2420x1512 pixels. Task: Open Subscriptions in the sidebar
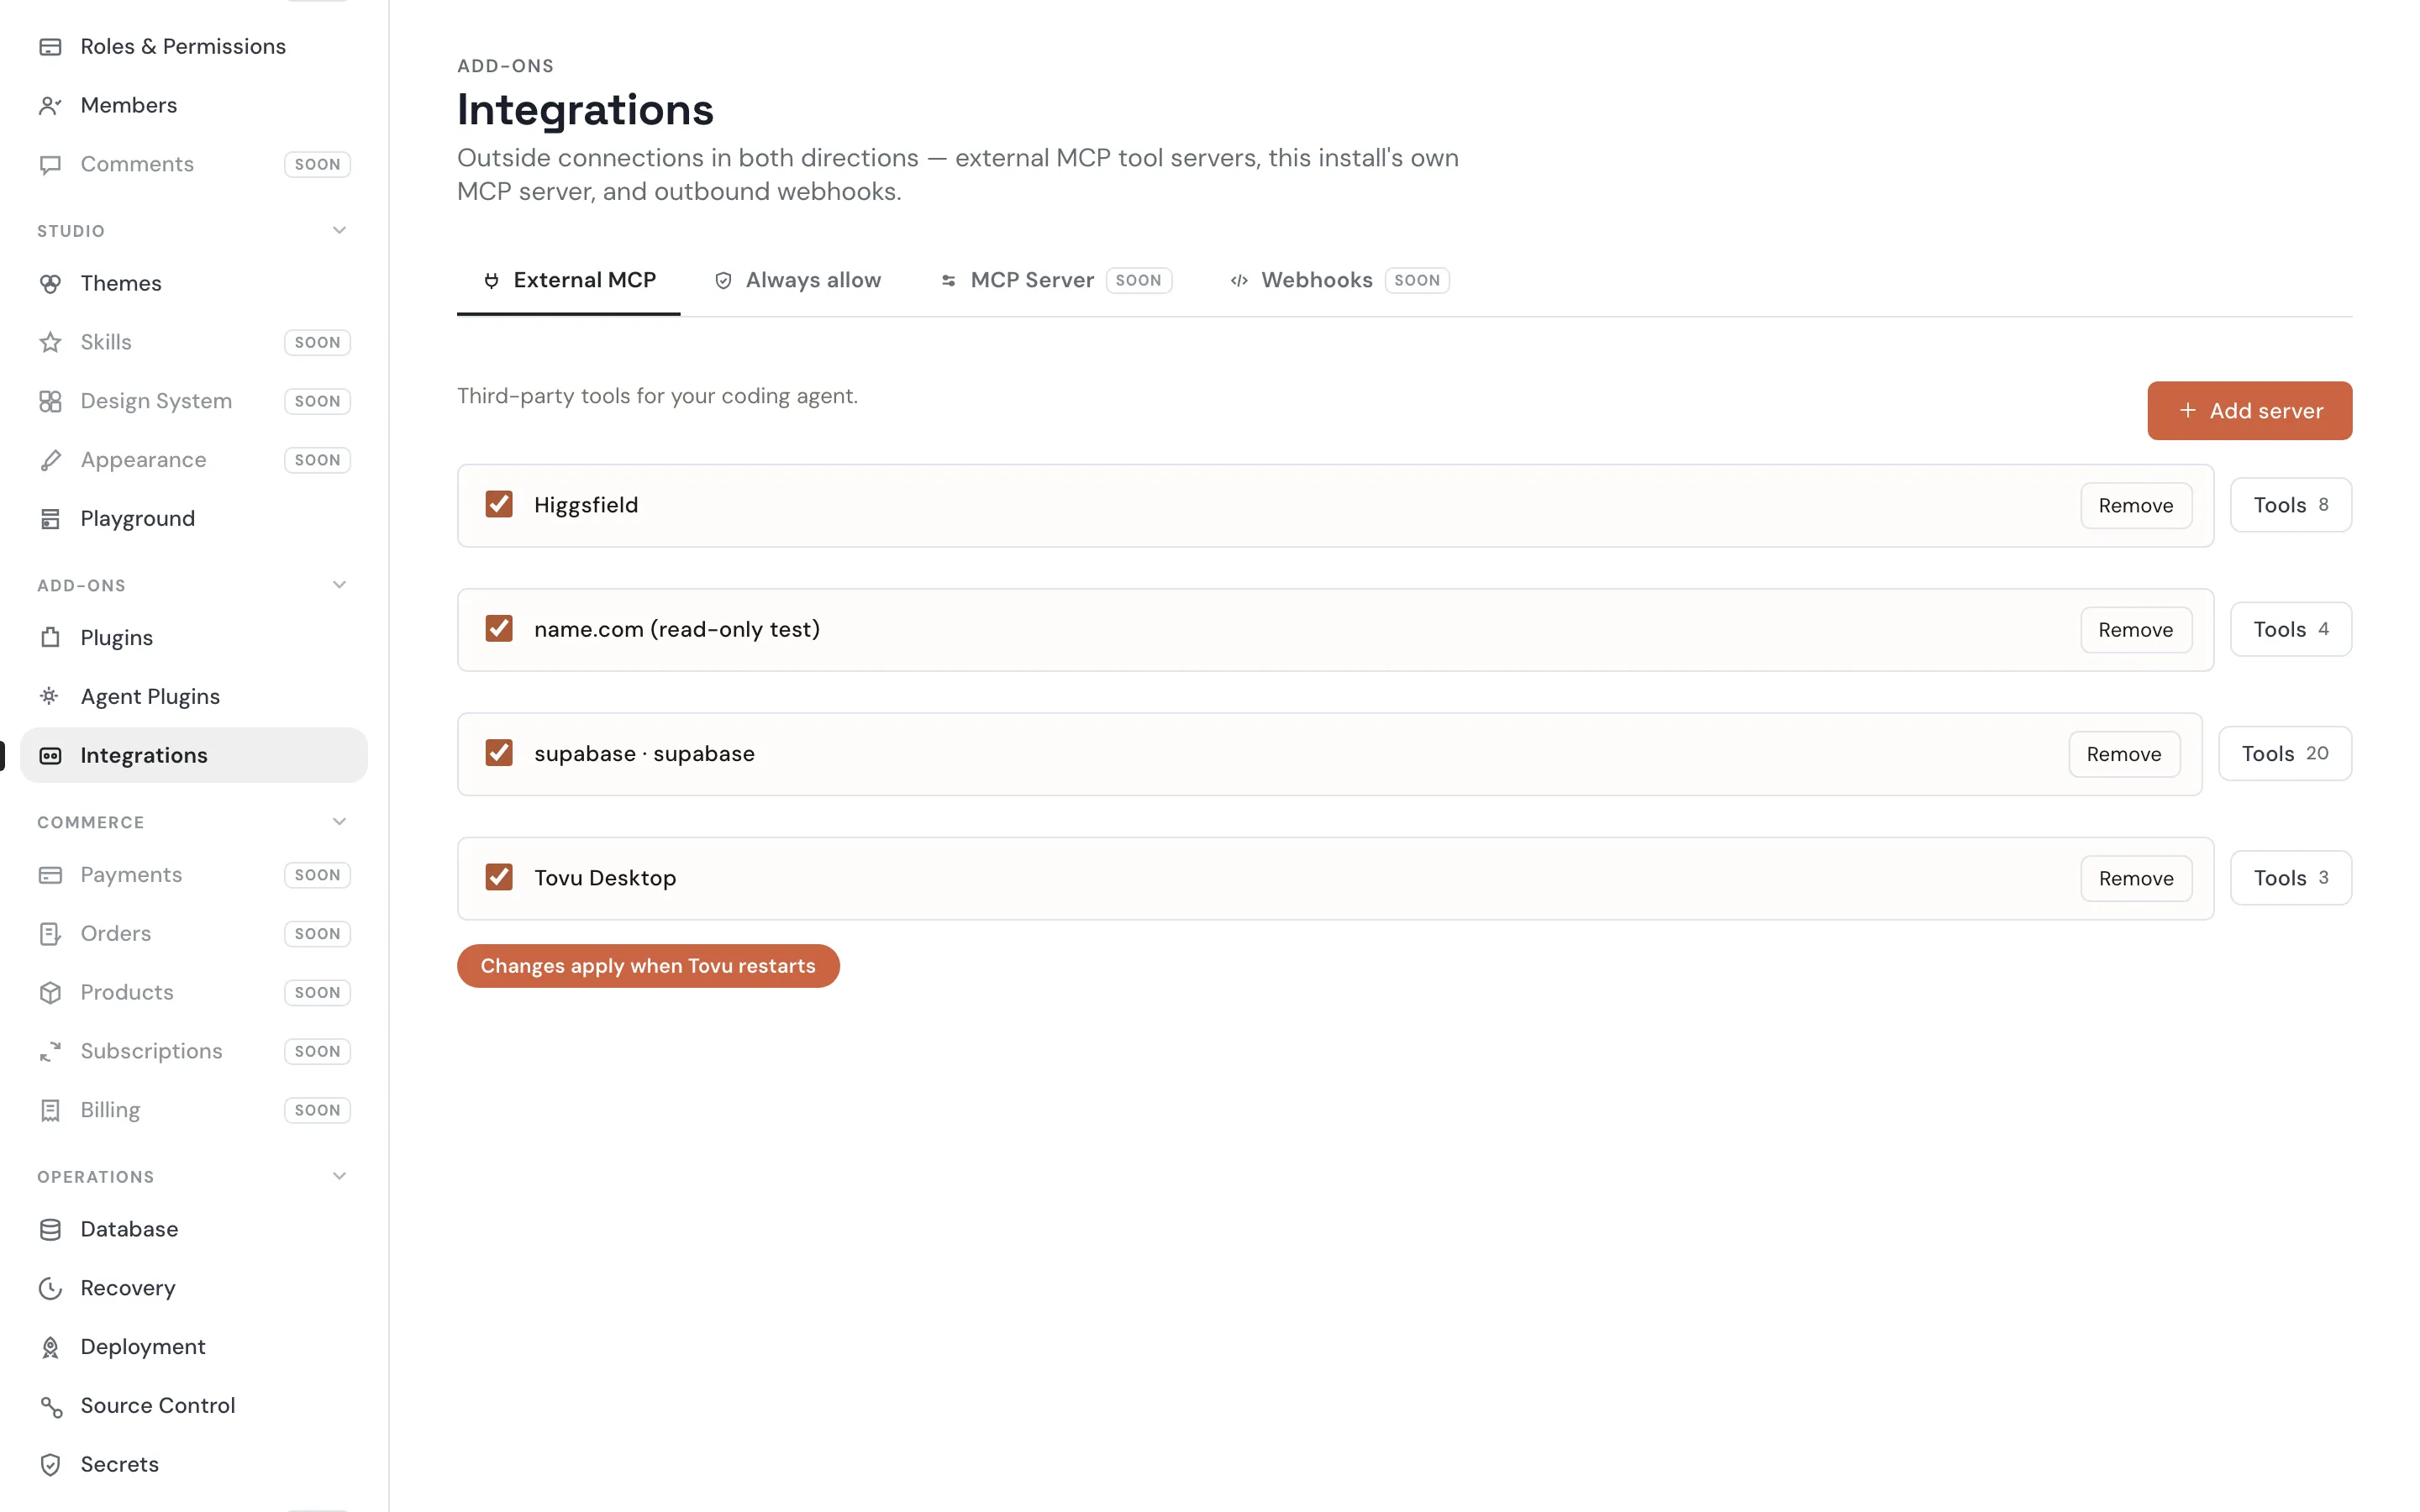click(x=194, y=1052)
